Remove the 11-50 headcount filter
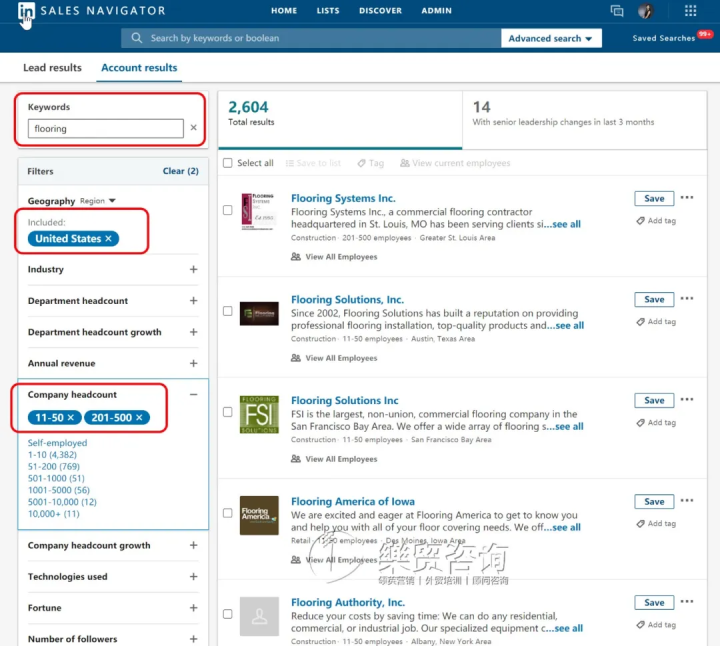This screenshot has width=720, height=646. (70, 417)
